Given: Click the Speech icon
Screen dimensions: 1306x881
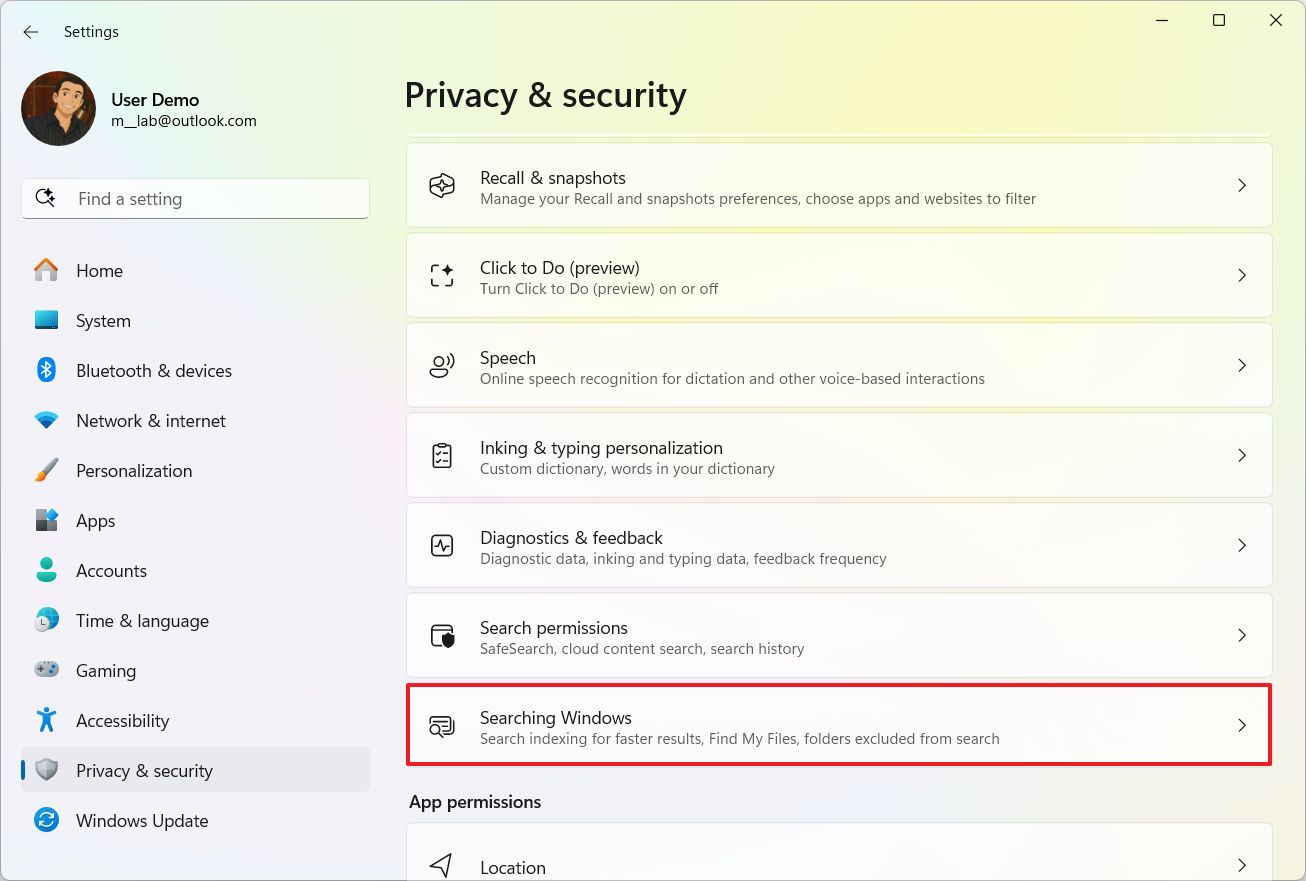Looking at the screenshot, I should click(442, 366).
